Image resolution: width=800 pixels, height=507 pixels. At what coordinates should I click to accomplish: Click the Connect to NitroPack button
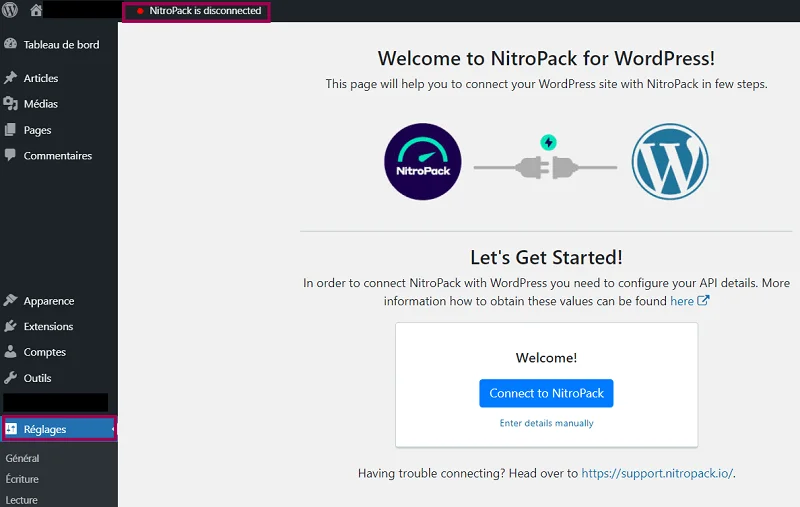click(x=546, y=393)
